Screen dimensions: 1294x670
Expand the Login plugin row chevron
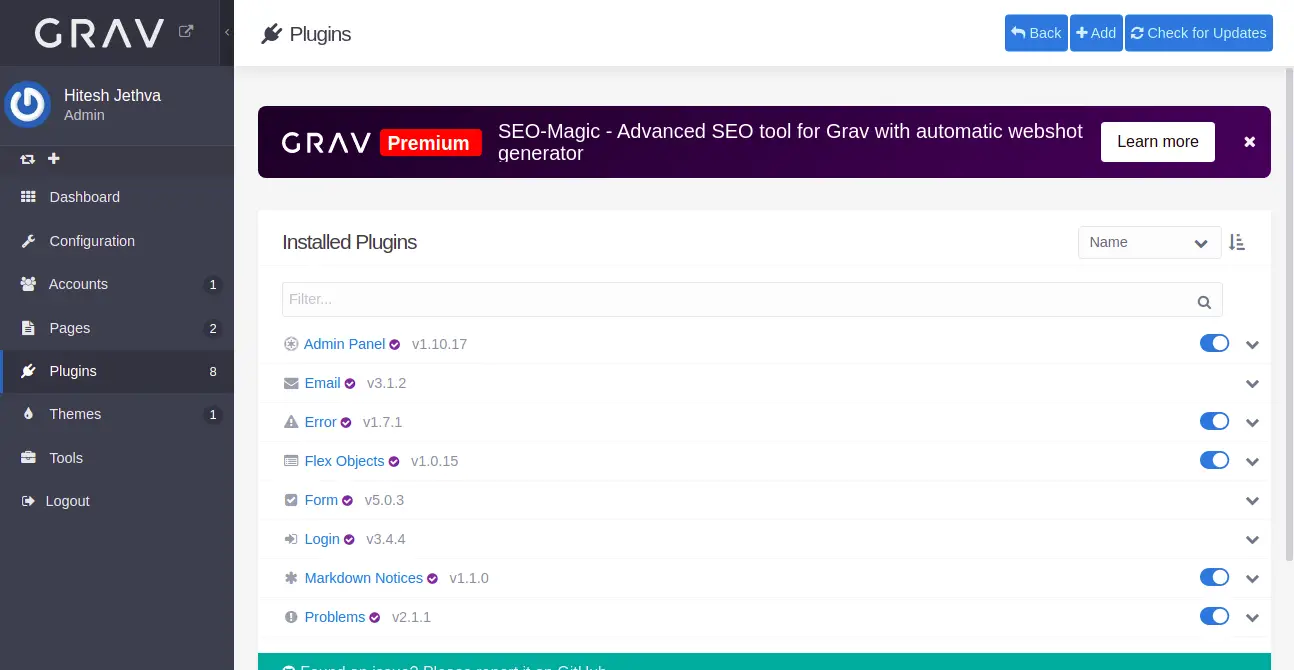(x=1252, y=540)
